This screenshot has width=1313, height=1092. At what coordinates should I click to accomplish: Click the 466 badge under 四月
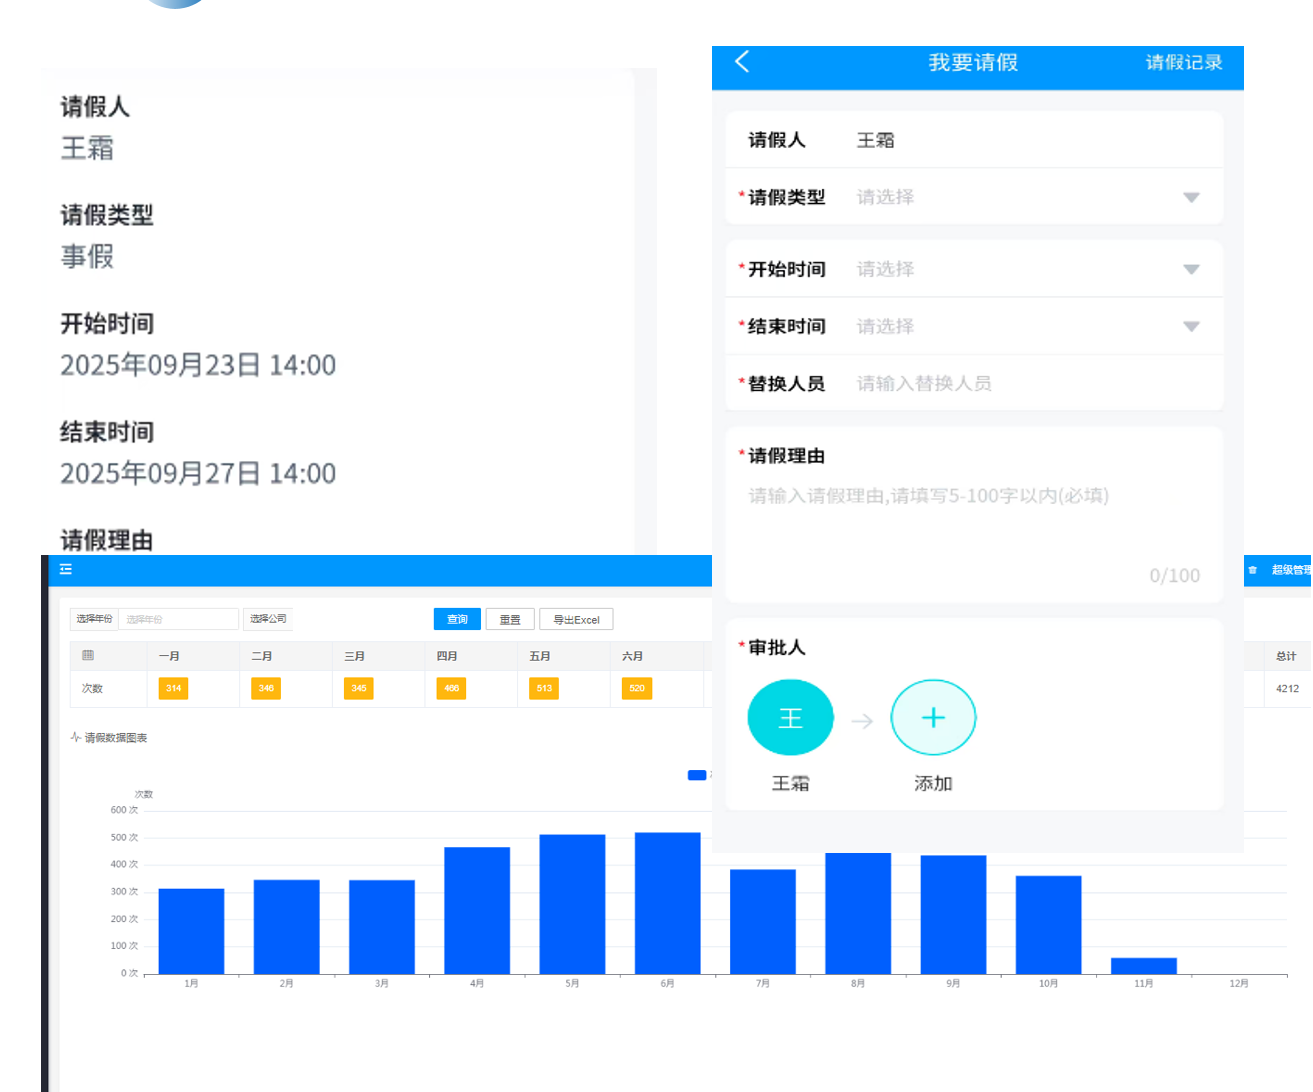pyautogui.click(x=451, y=688)
